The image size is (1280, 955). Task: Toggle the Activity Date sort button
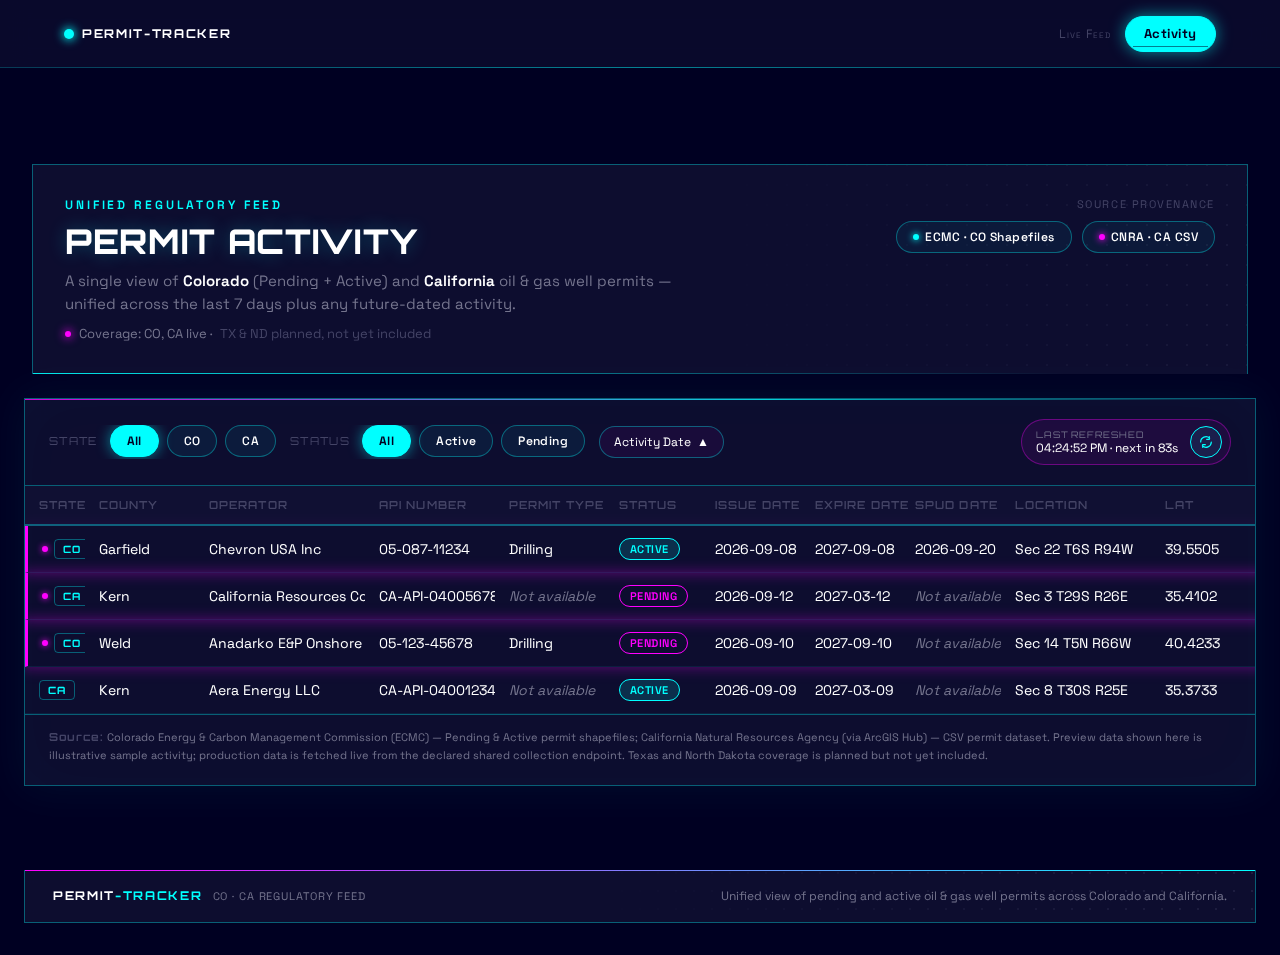661,442
